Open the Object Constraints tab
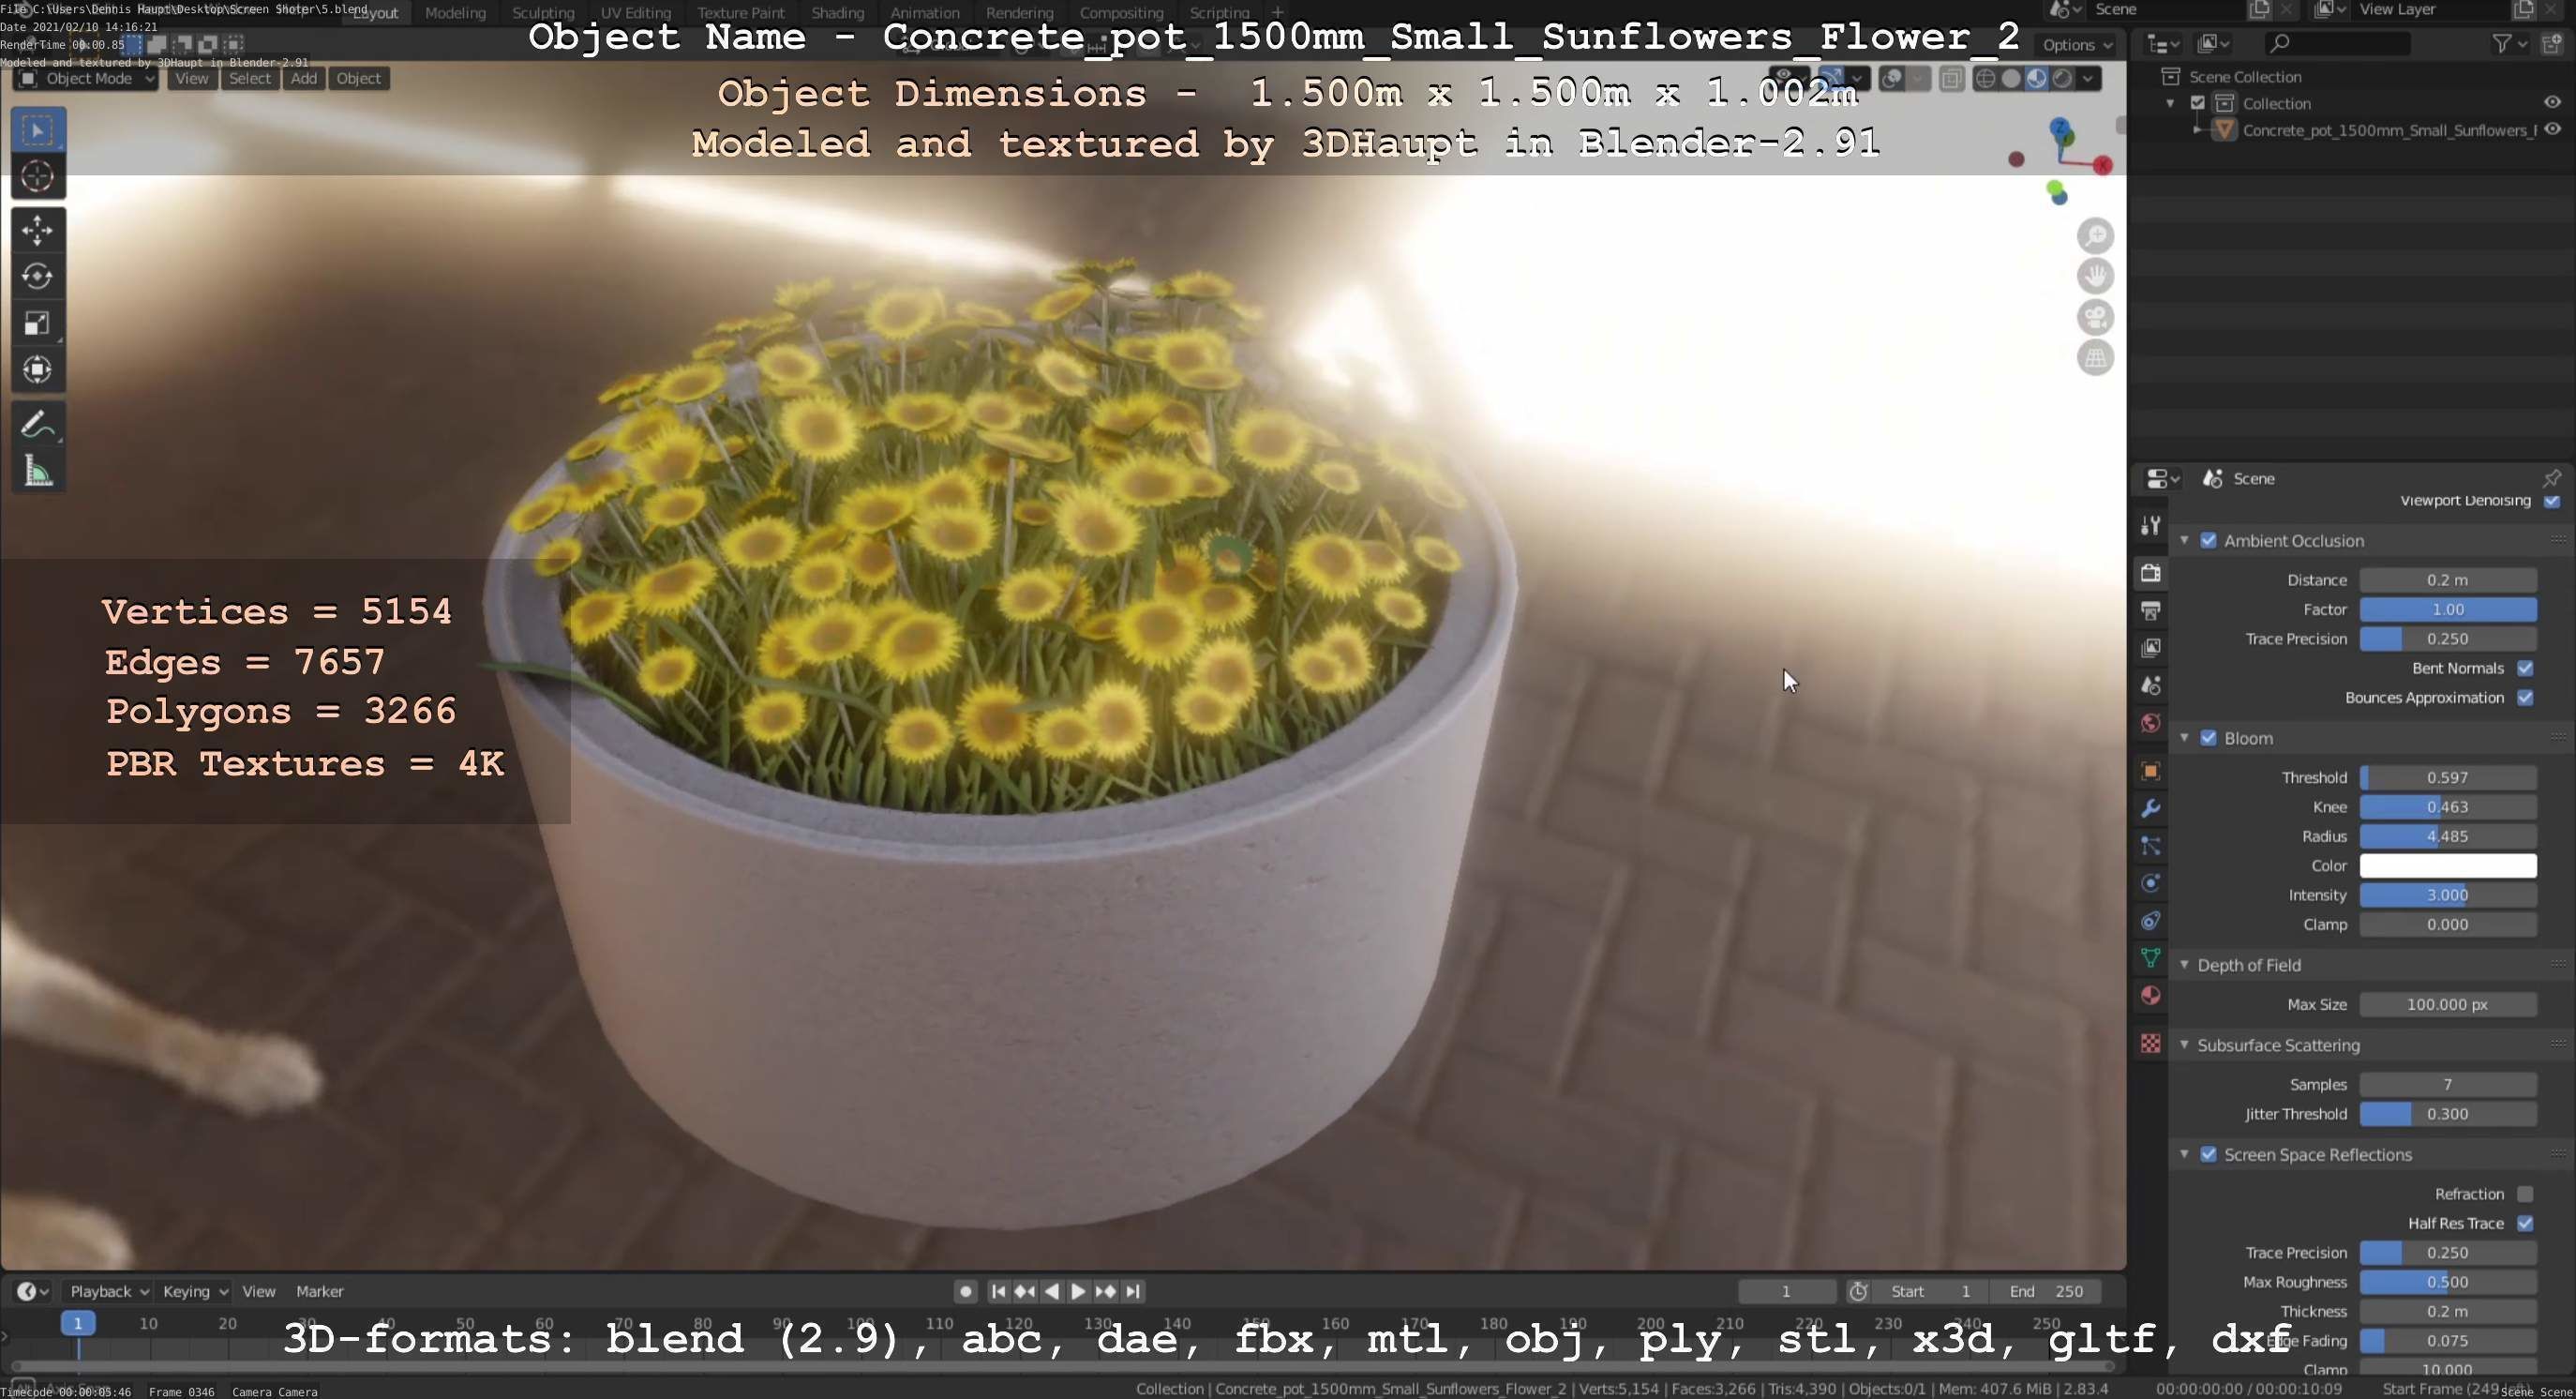Screen dimensions: 2576x1399 (2150, 921)
